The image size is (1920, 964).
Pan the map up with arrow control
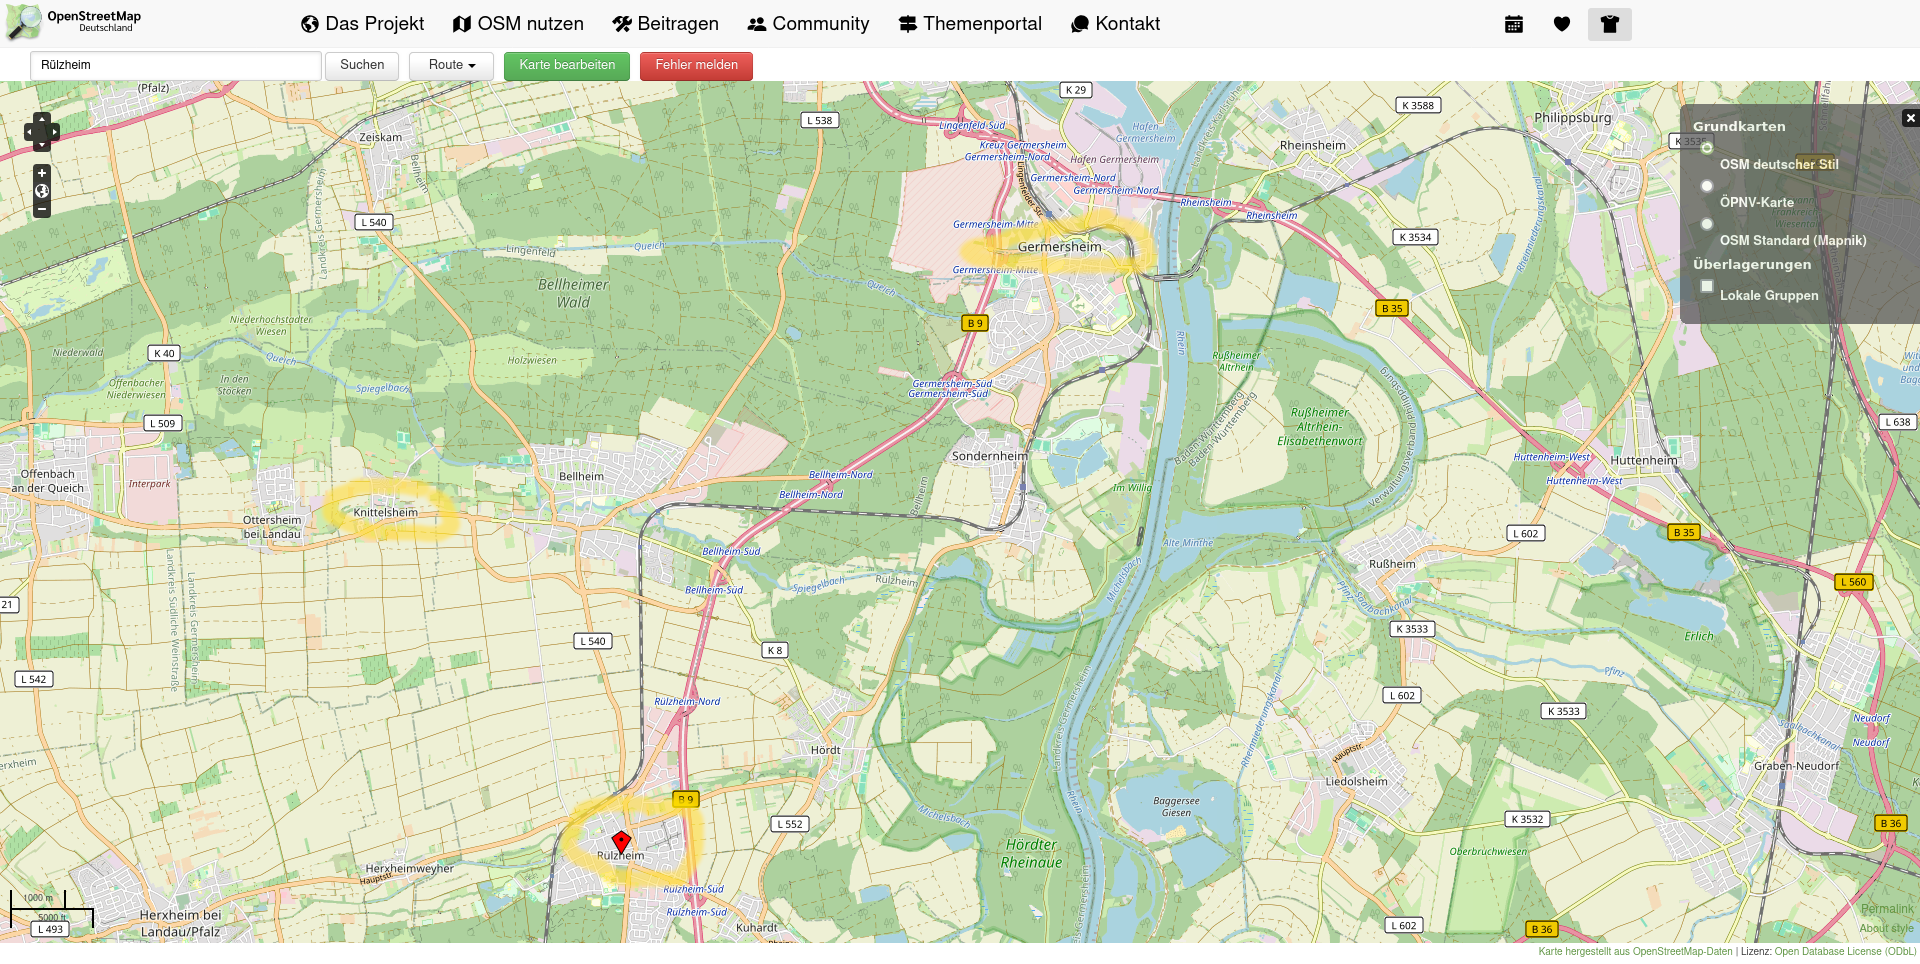pyautogui.click(x=41, y=119)
